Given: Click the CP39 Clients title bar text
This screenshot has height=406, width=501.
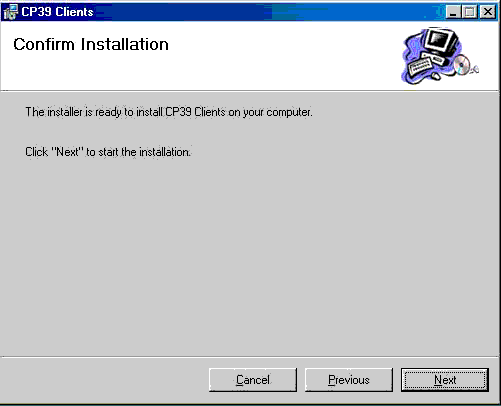Looking at the screenshot, I should pyautogui.click(x=57, y=12).
